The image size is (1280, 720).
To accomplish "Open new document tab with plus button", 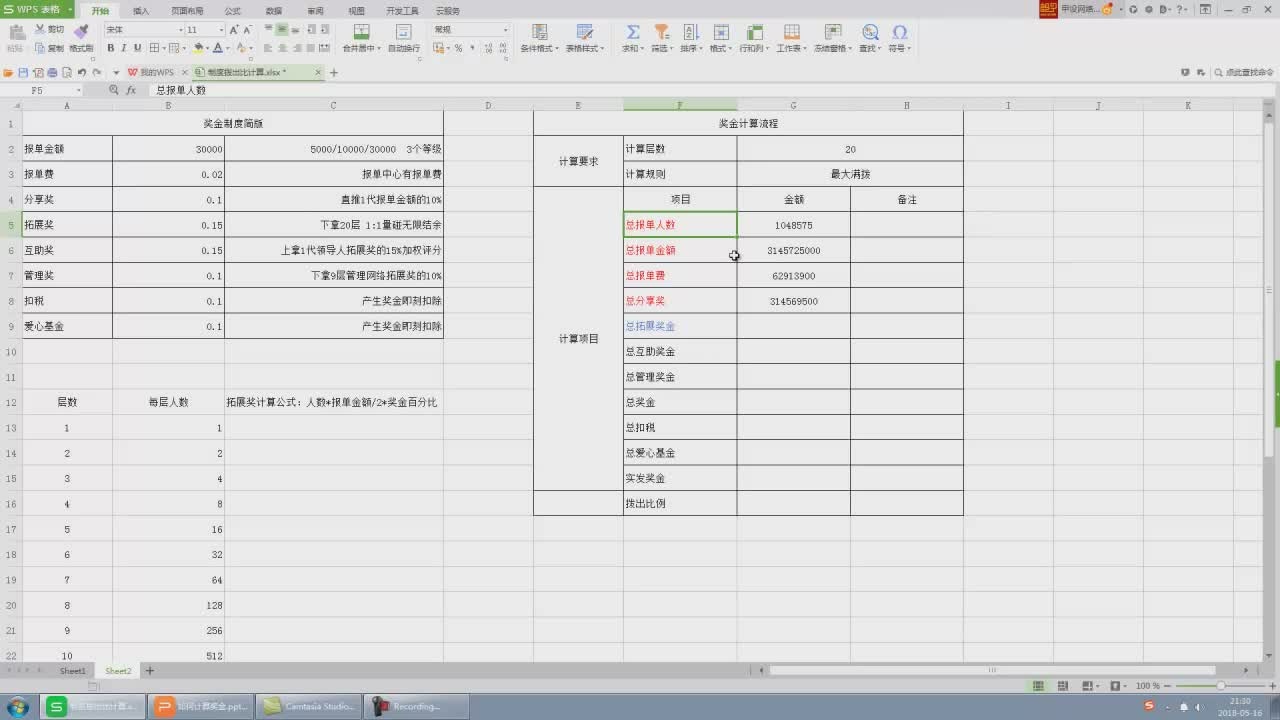I will (x=334, y=73).
